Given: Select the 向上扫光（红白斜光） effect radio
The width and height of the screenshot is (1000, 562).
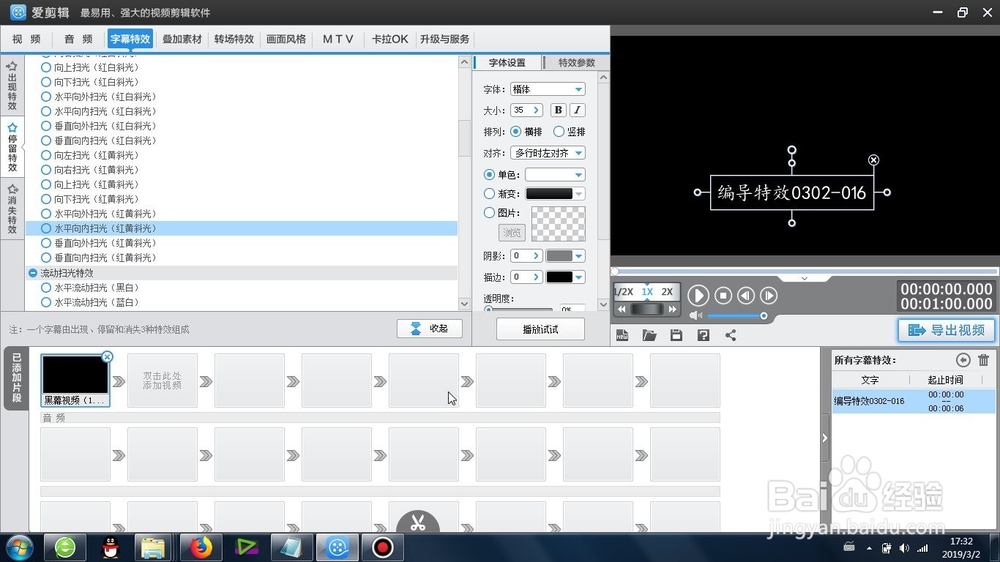Looking at the screenshot, I should click(46, 67).
